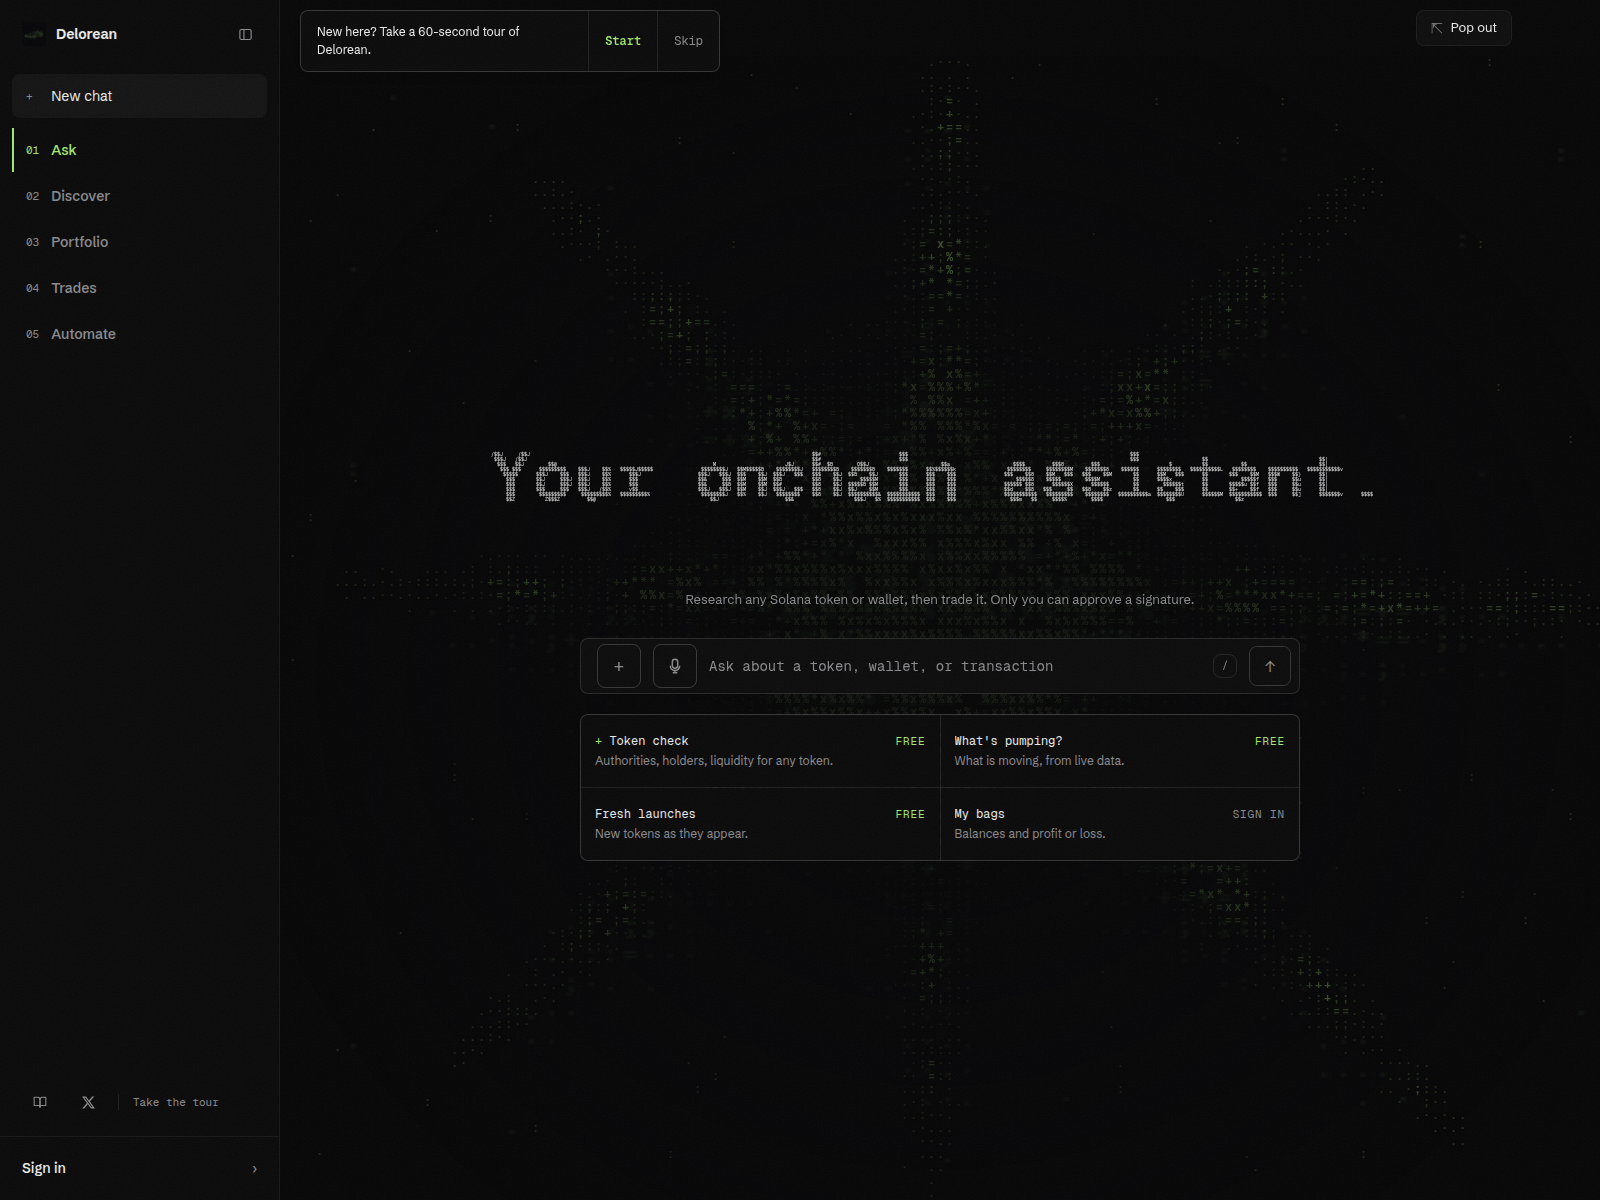Click 'Authorities, holders, liquidity' description text
Viewport: 1600px width, 1200px height.
714,761
